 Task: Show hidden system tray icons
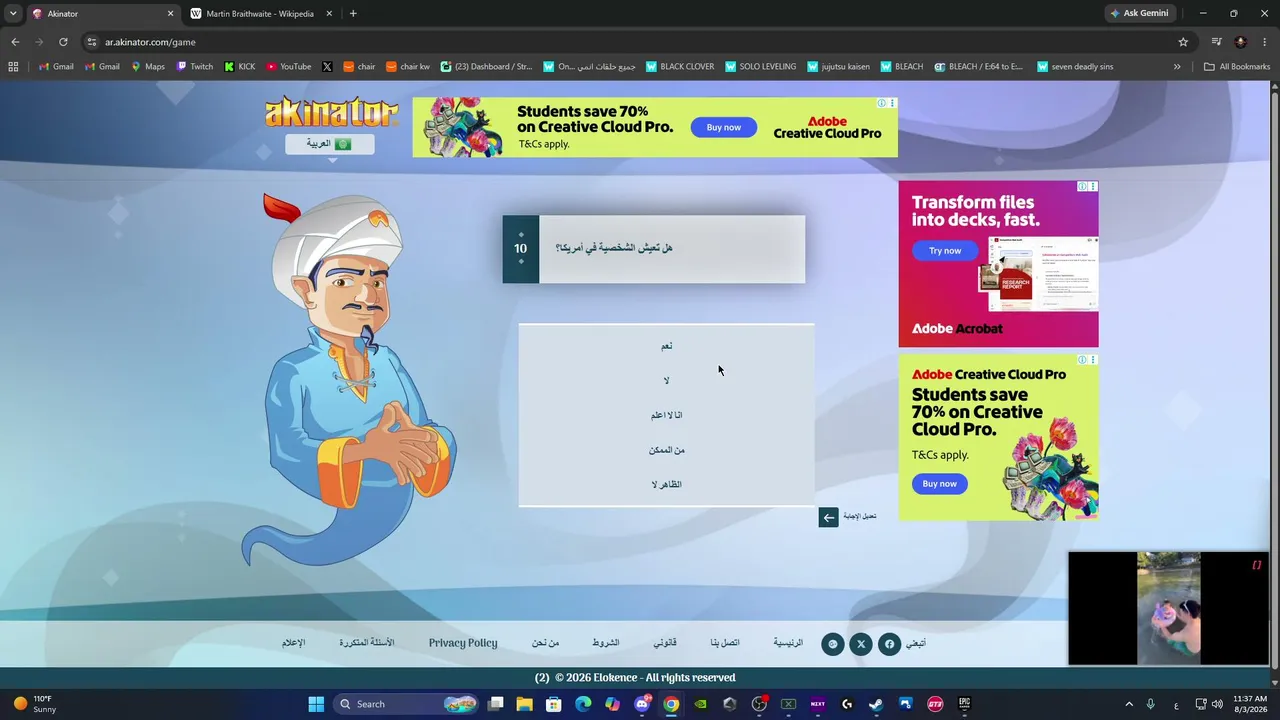coord(1129,704)
